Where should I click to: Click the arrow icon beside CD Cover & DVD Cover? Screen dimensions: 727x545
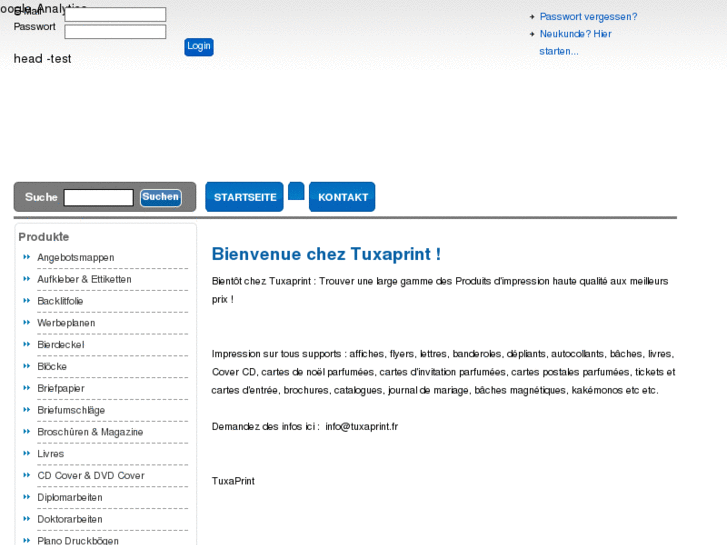point(26,474)
